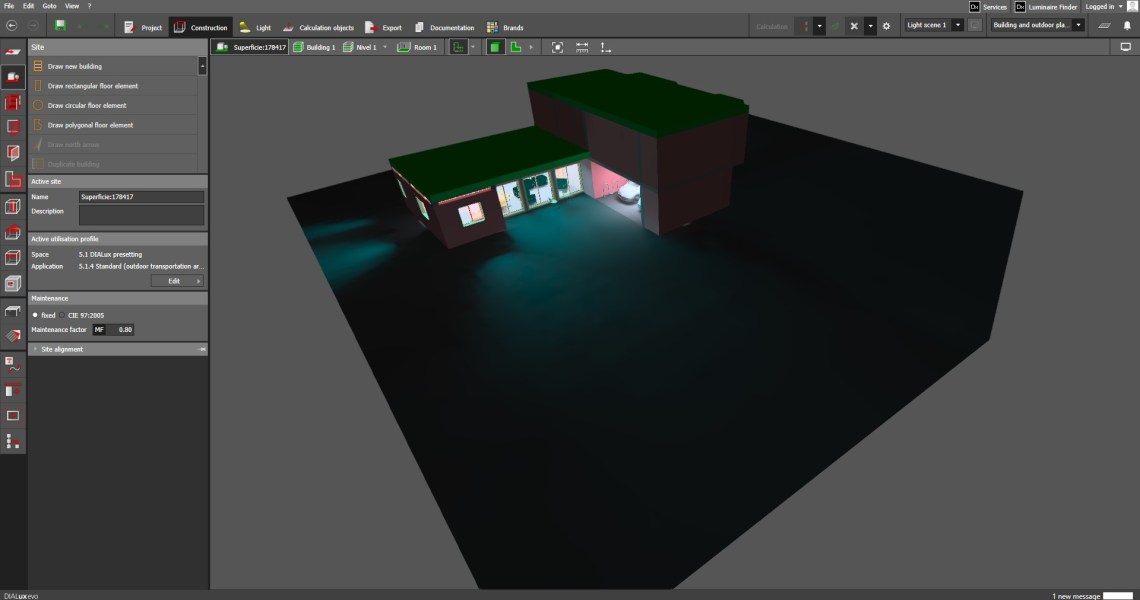The image size is (1140, 600).
Task: Click the back navigation arrow
Action: pos(12,26)
